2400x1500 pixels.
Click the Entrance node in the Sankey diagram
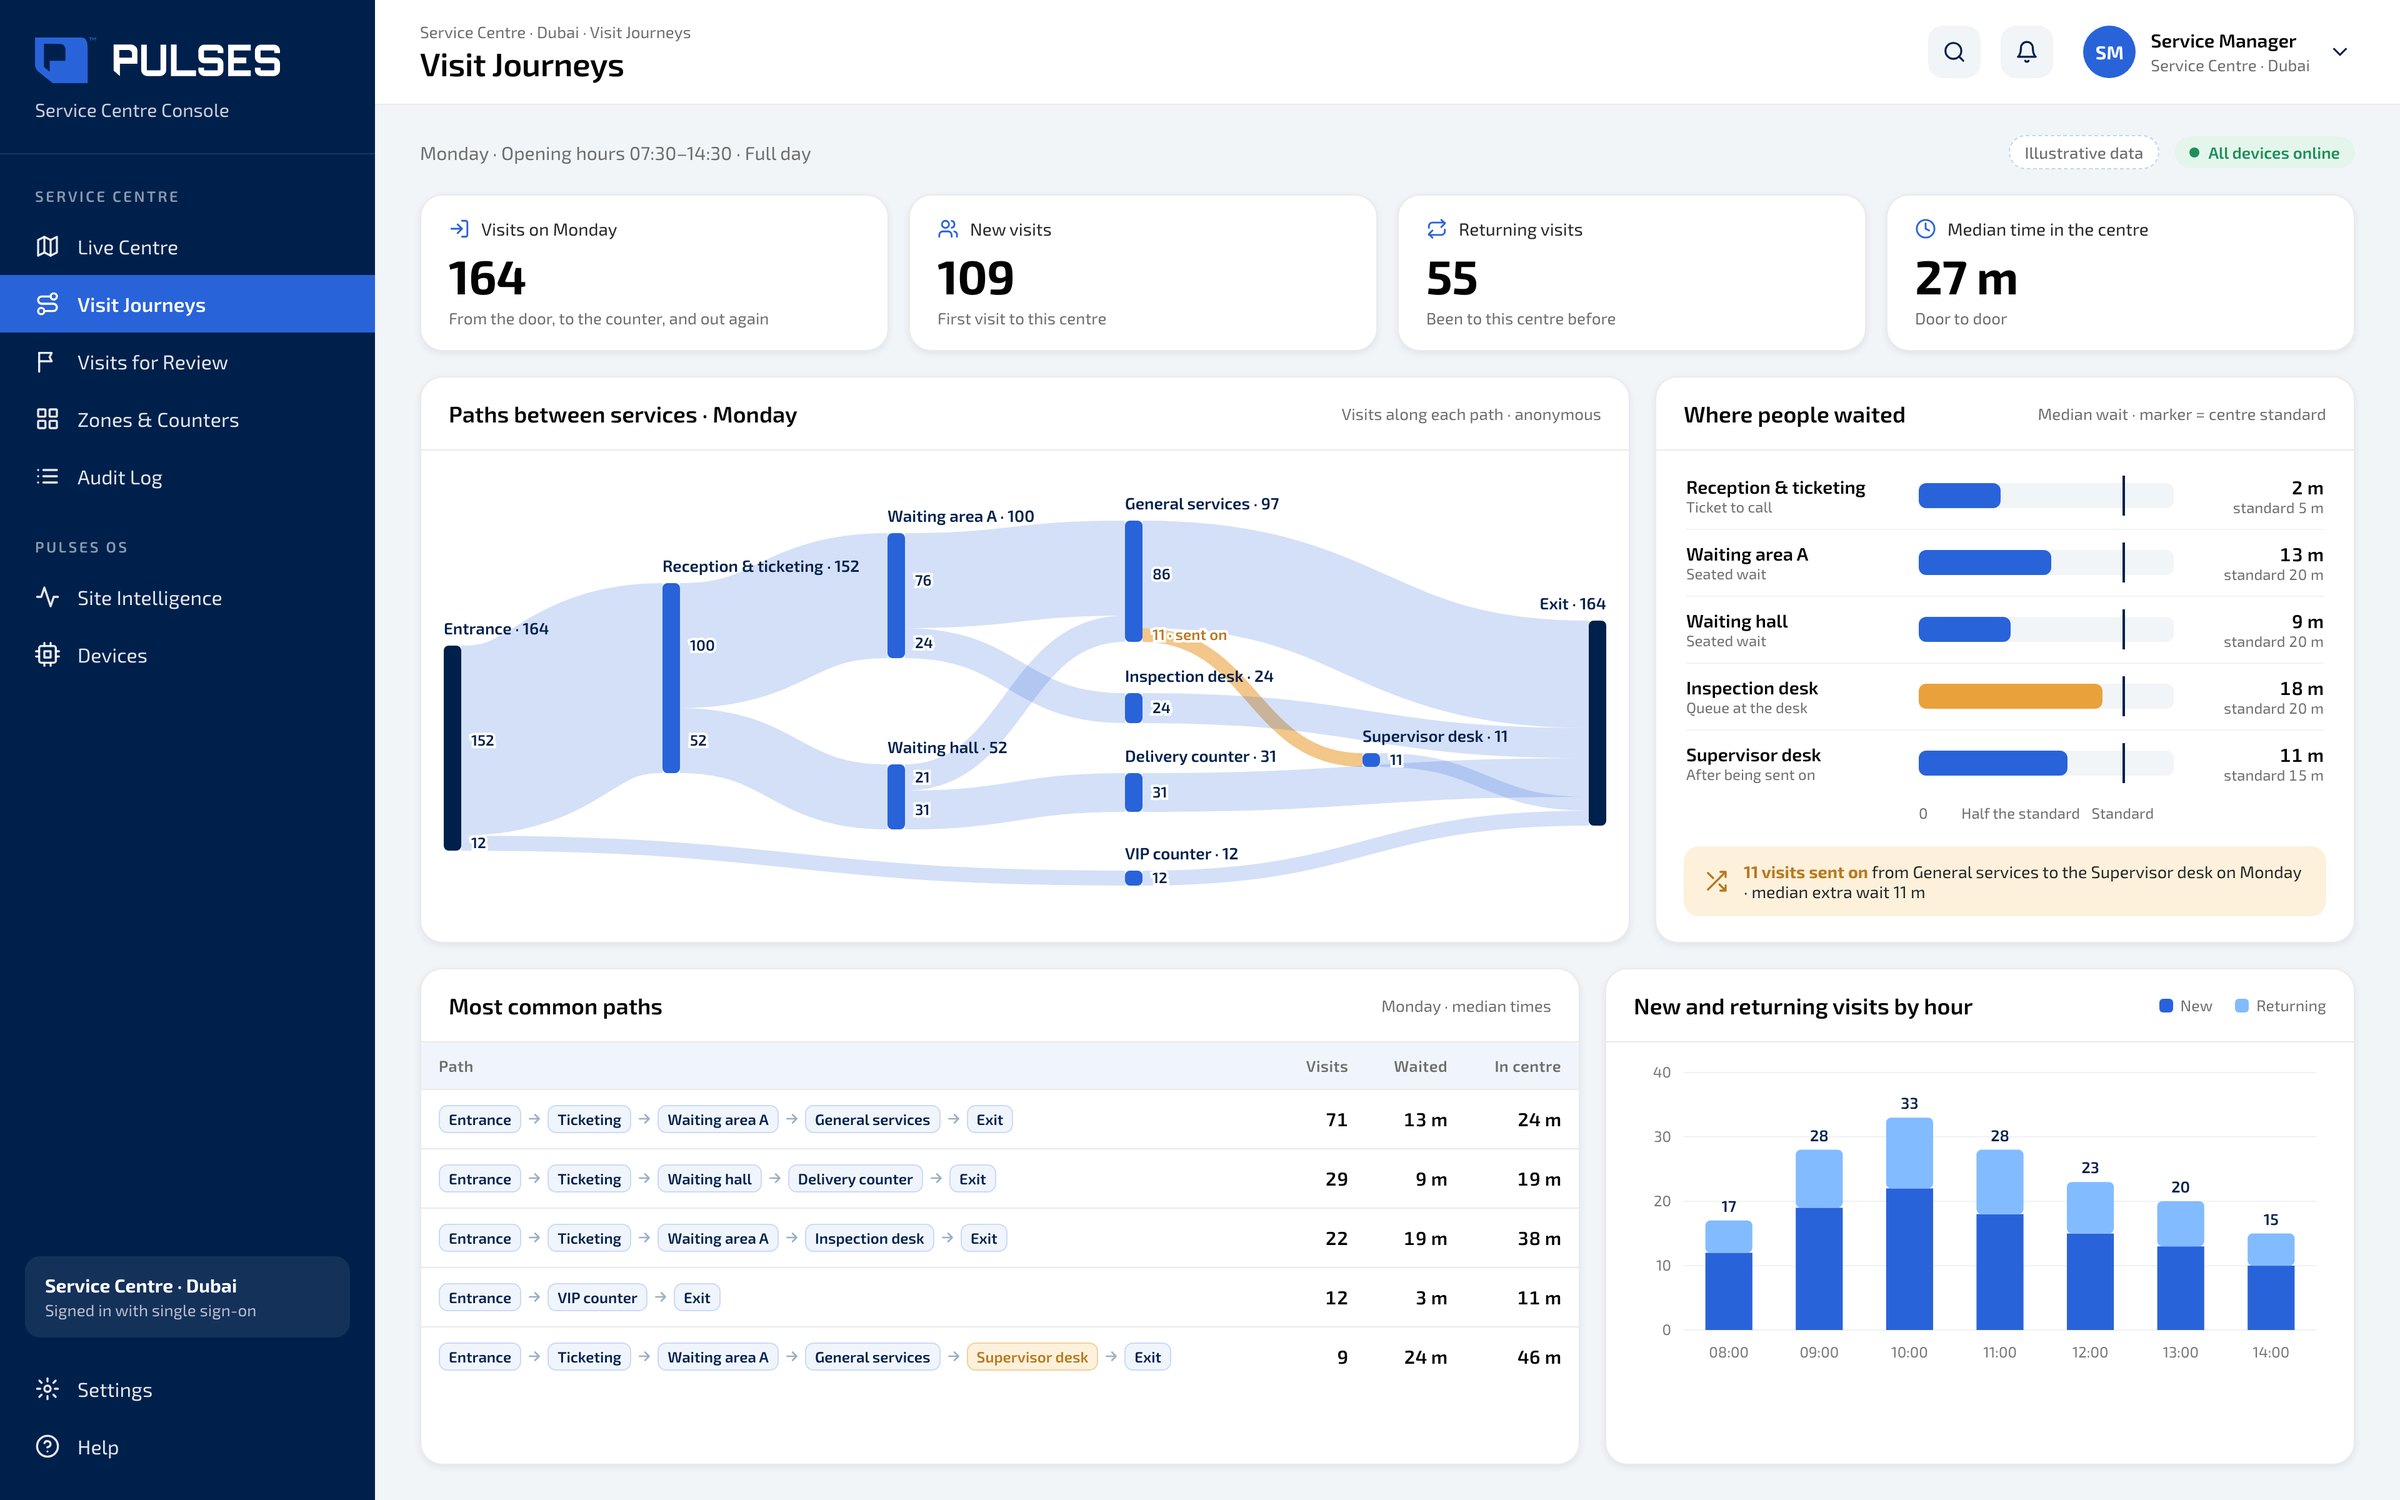[452, 748]
